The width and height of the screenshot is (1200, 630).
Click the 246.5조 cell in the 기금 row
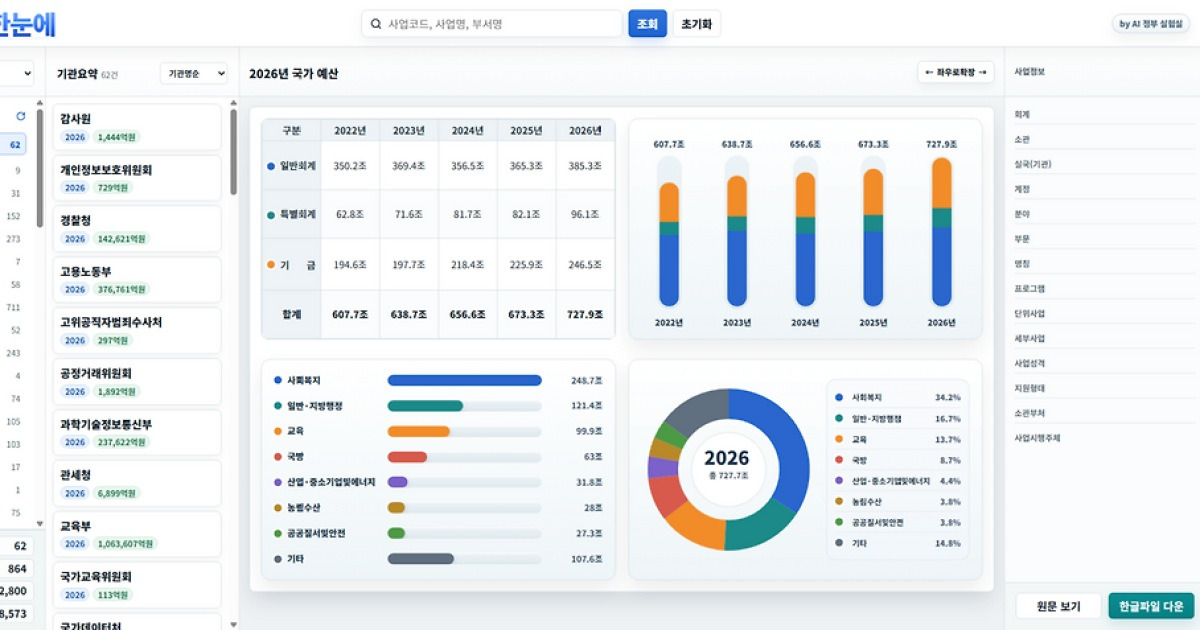click(x=585, y=265)
